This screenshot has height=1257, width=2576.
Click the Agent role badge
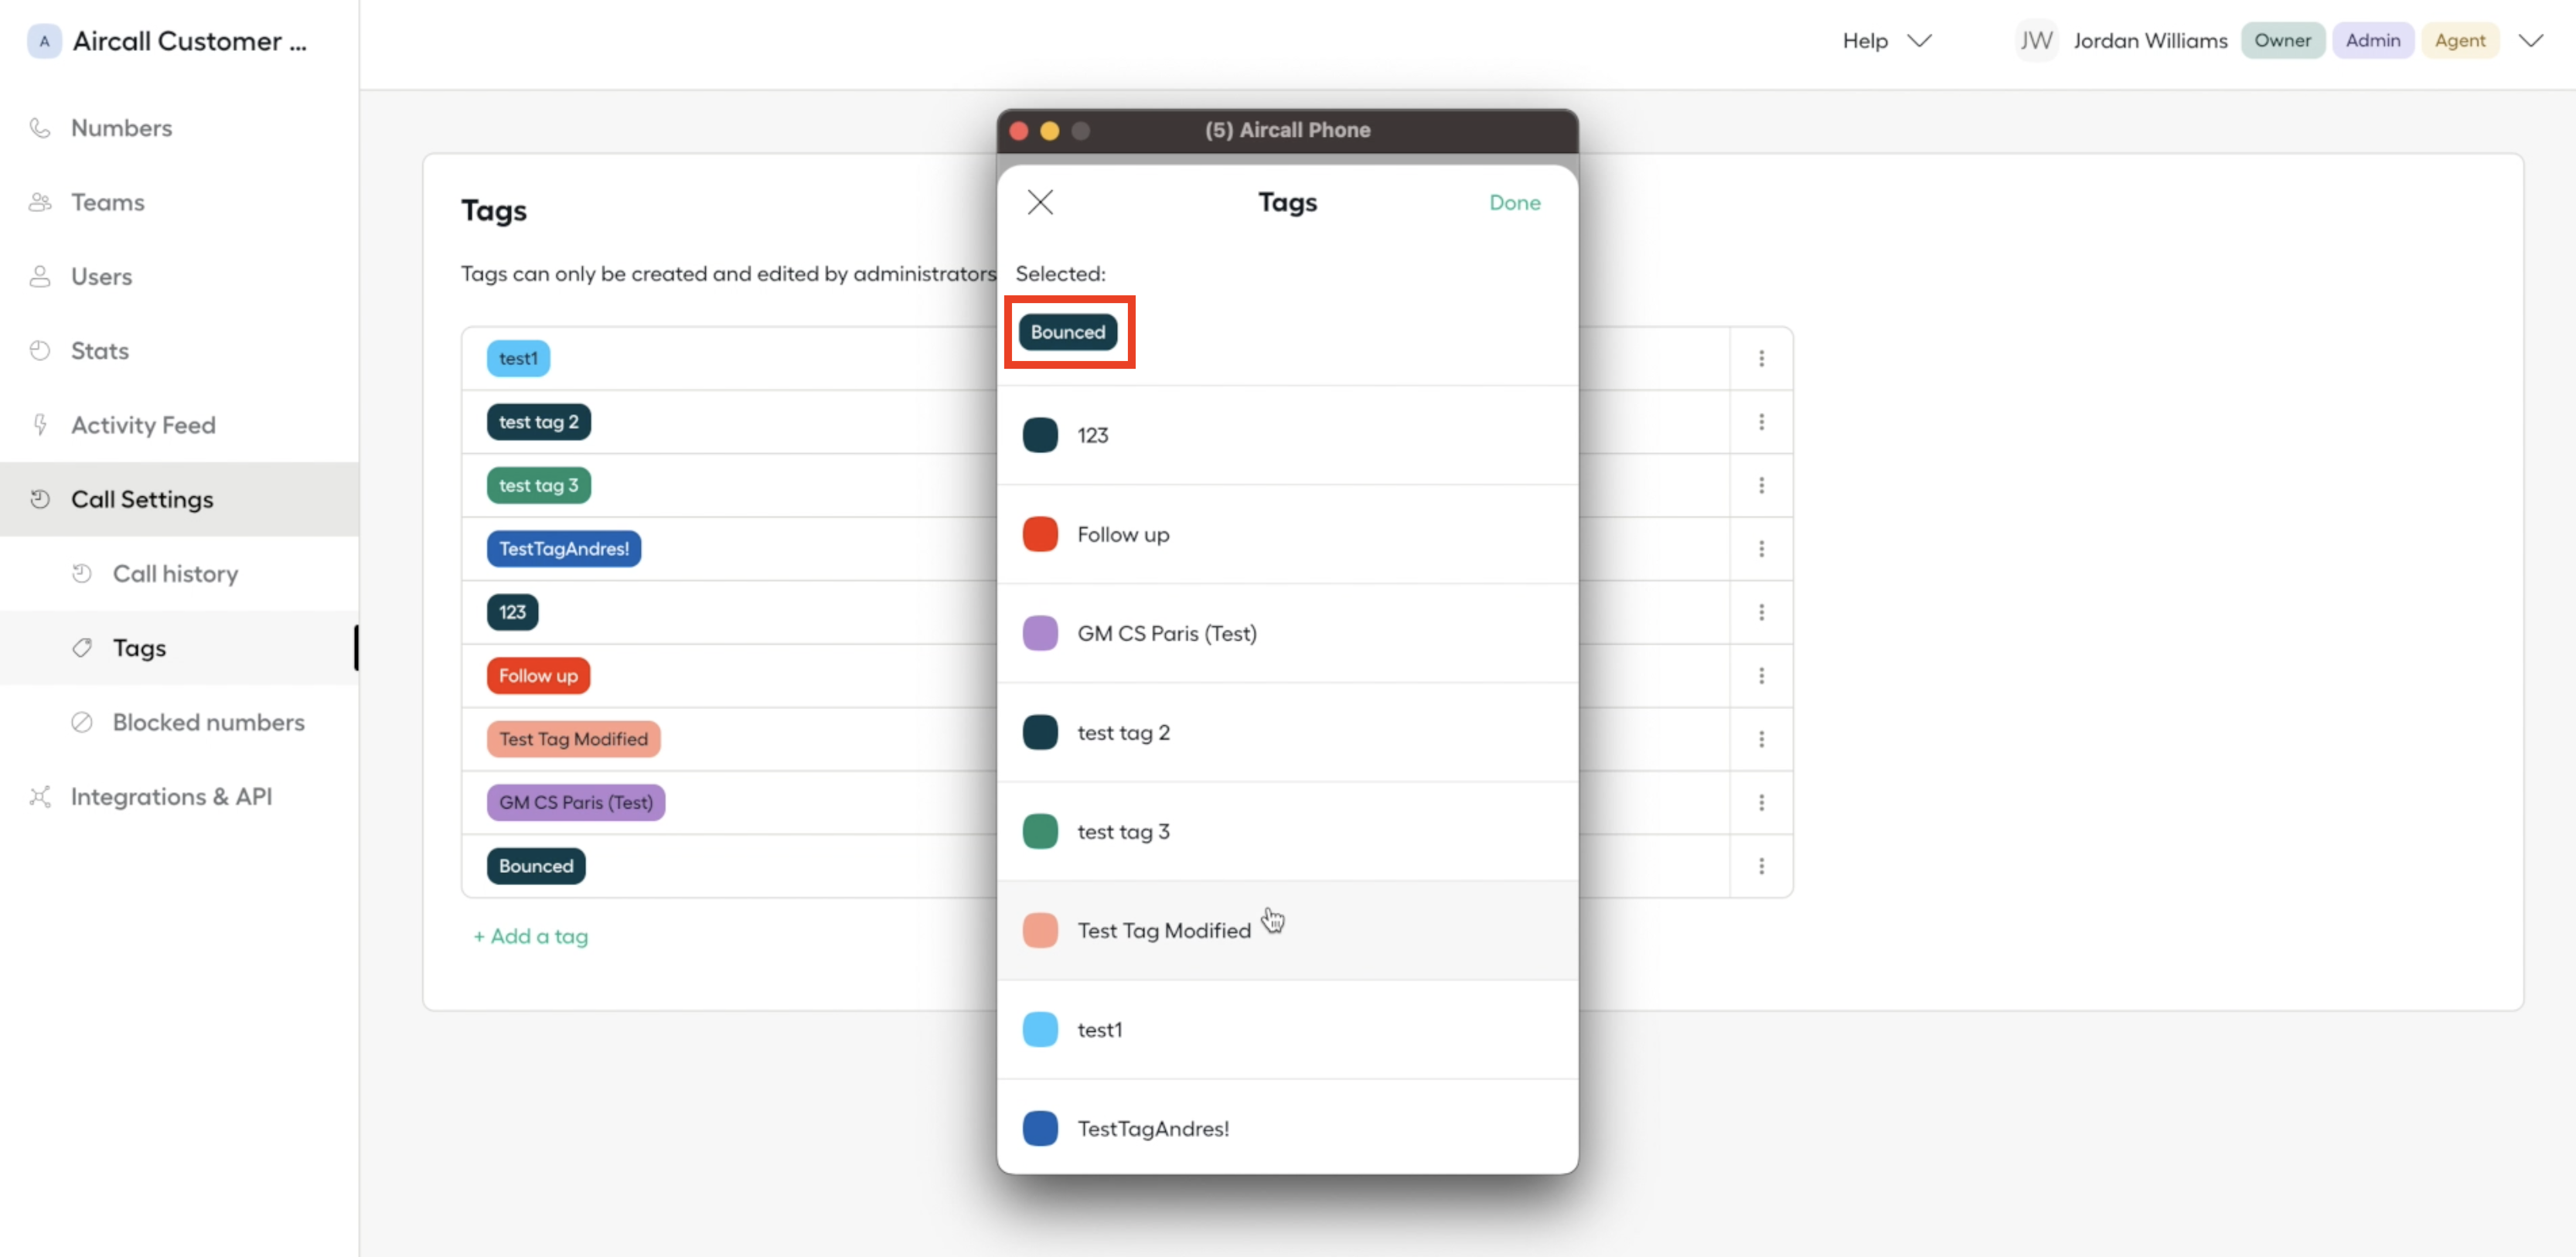point(2459,41)
